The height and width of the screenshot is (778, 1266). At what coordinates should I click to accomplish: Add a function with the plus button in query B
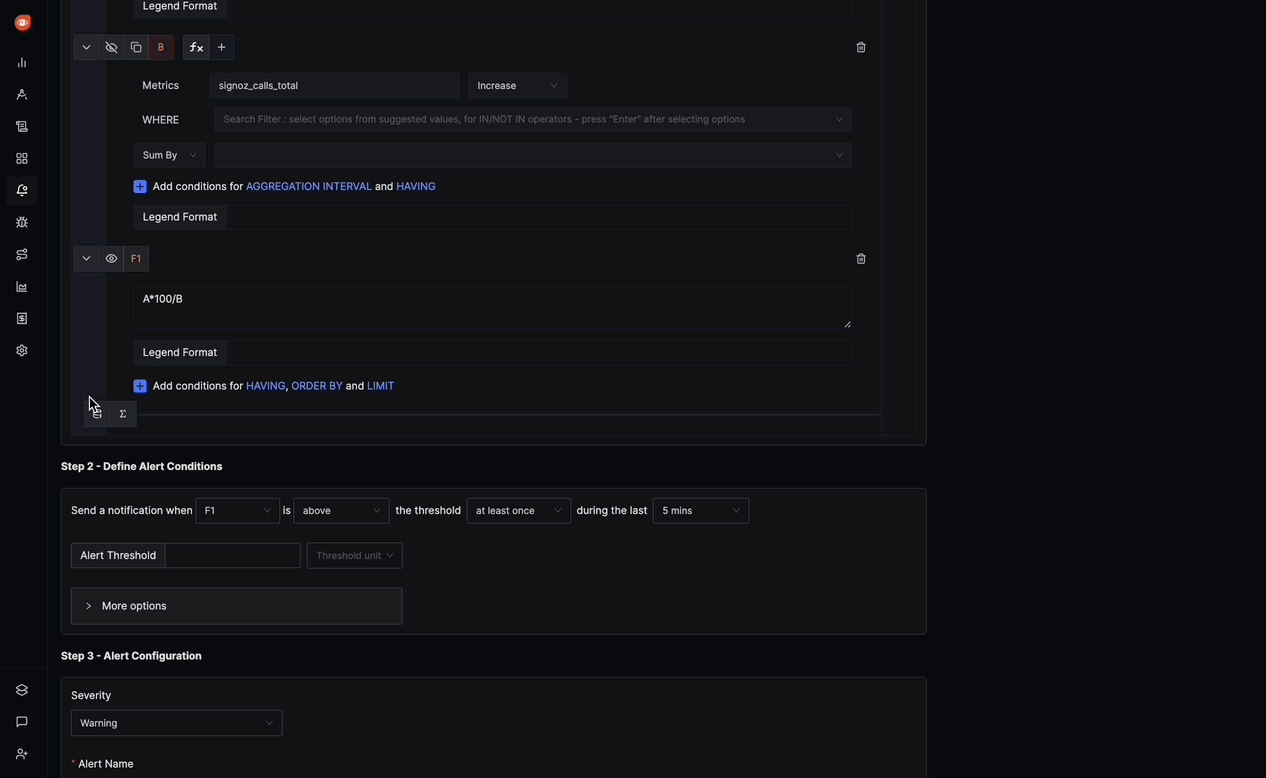click(222, 47)
